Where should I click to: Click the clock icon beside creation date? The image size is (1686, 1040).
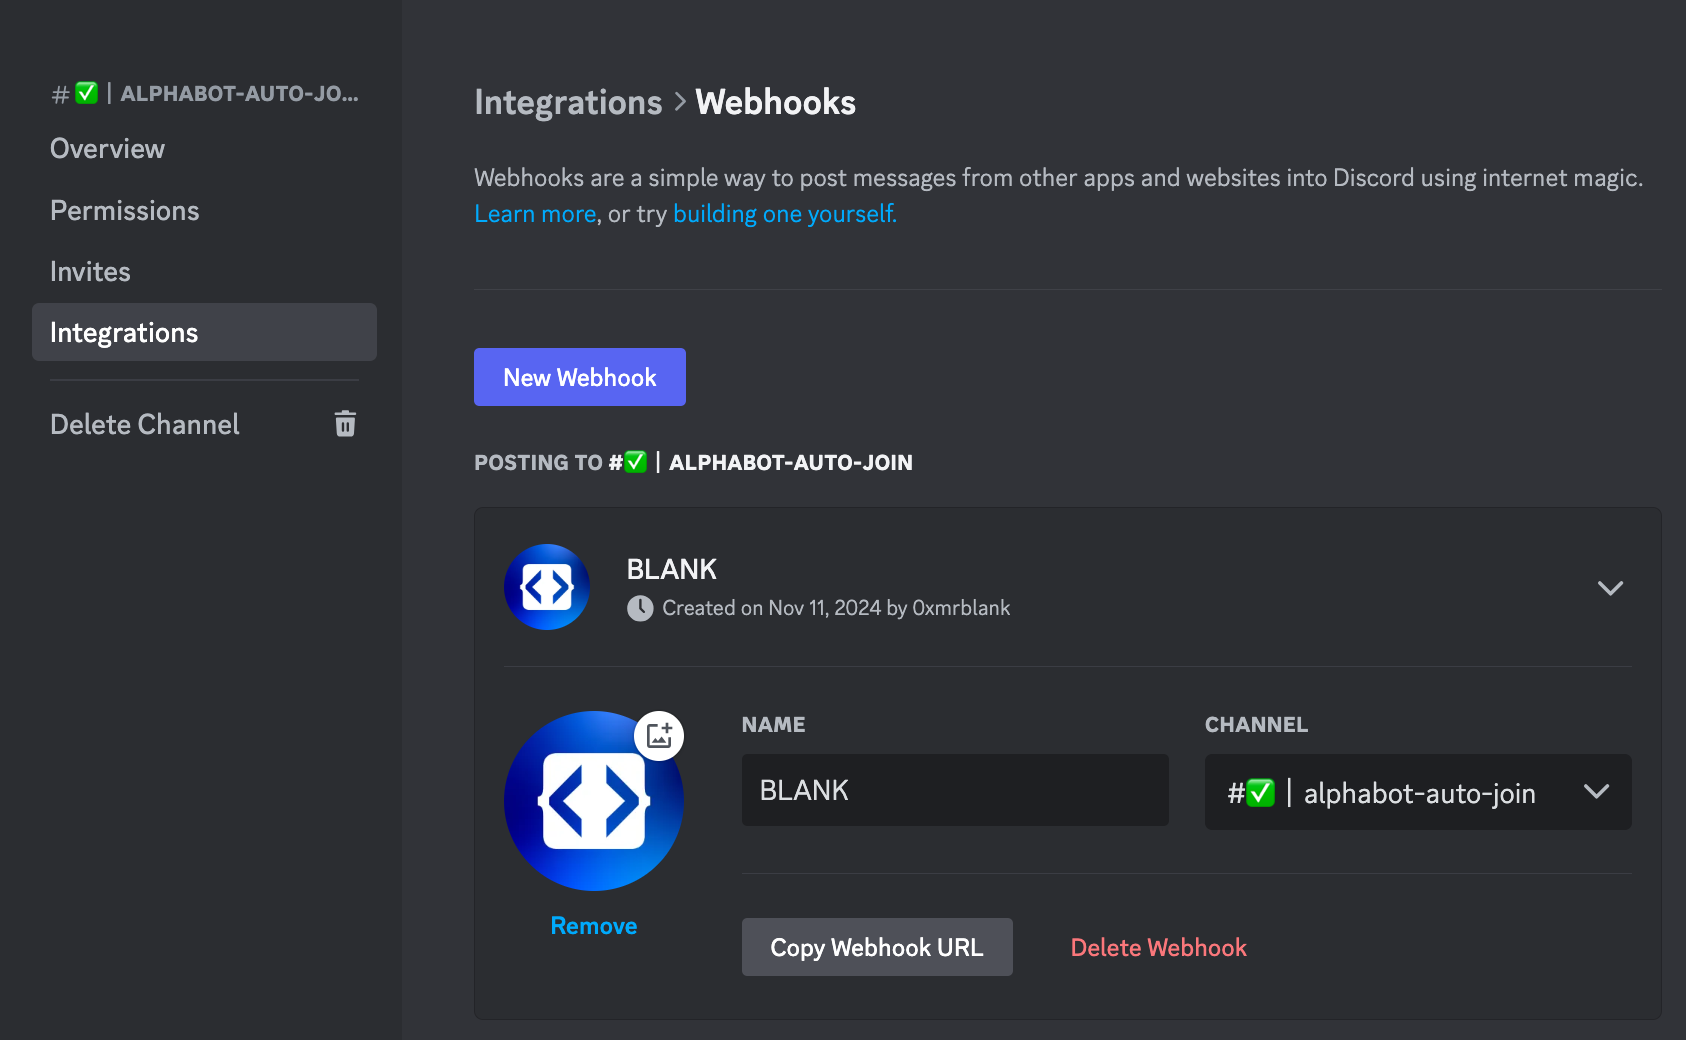pos(640,608)
